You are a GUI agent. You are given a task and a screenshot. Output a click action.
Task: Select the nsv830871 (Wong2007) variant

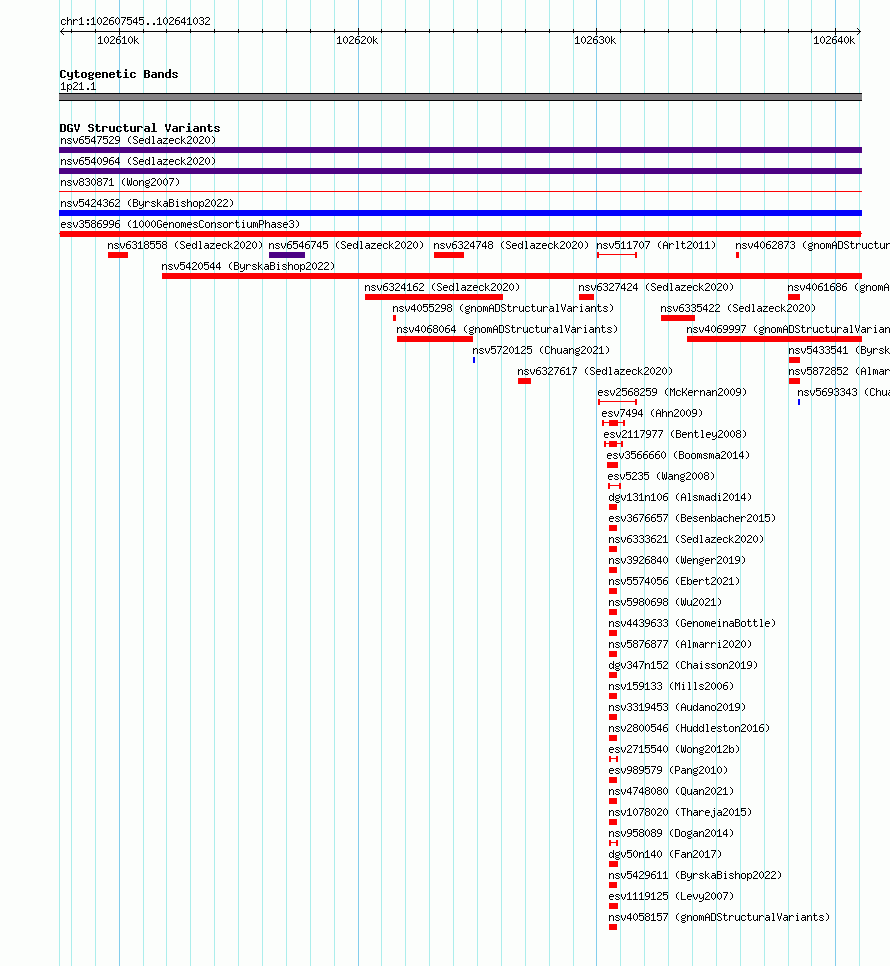120,182
